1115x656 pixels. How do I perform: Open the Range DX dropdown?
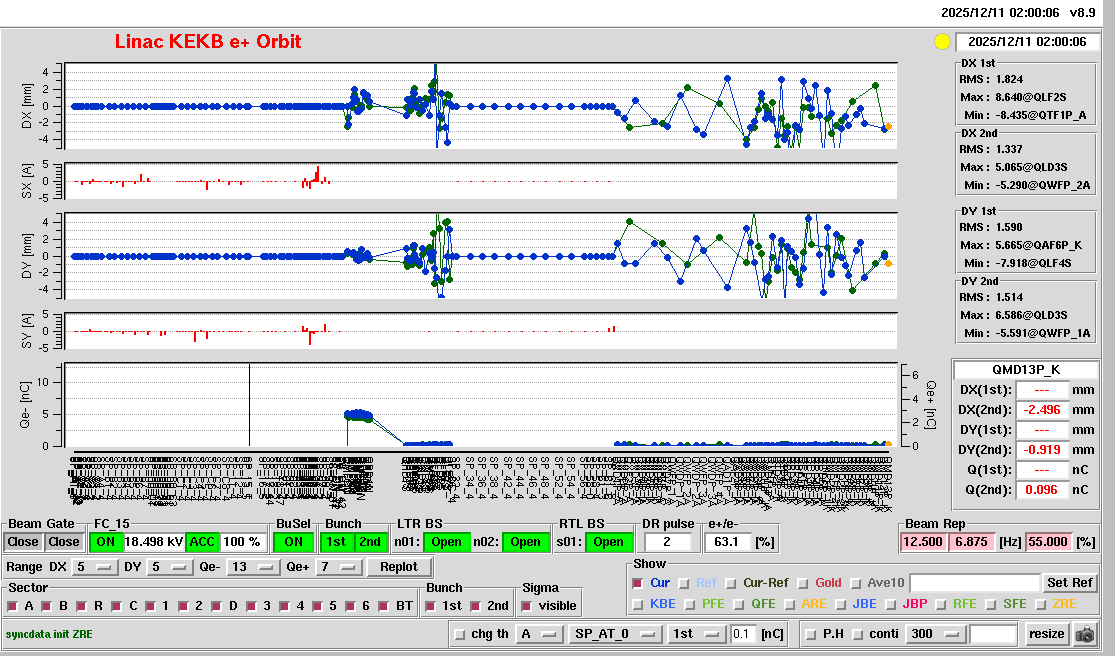(91, 567)
